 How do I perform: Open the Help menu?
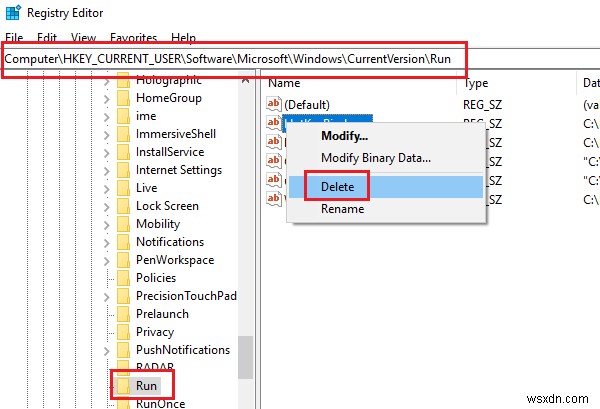point(183,37)
